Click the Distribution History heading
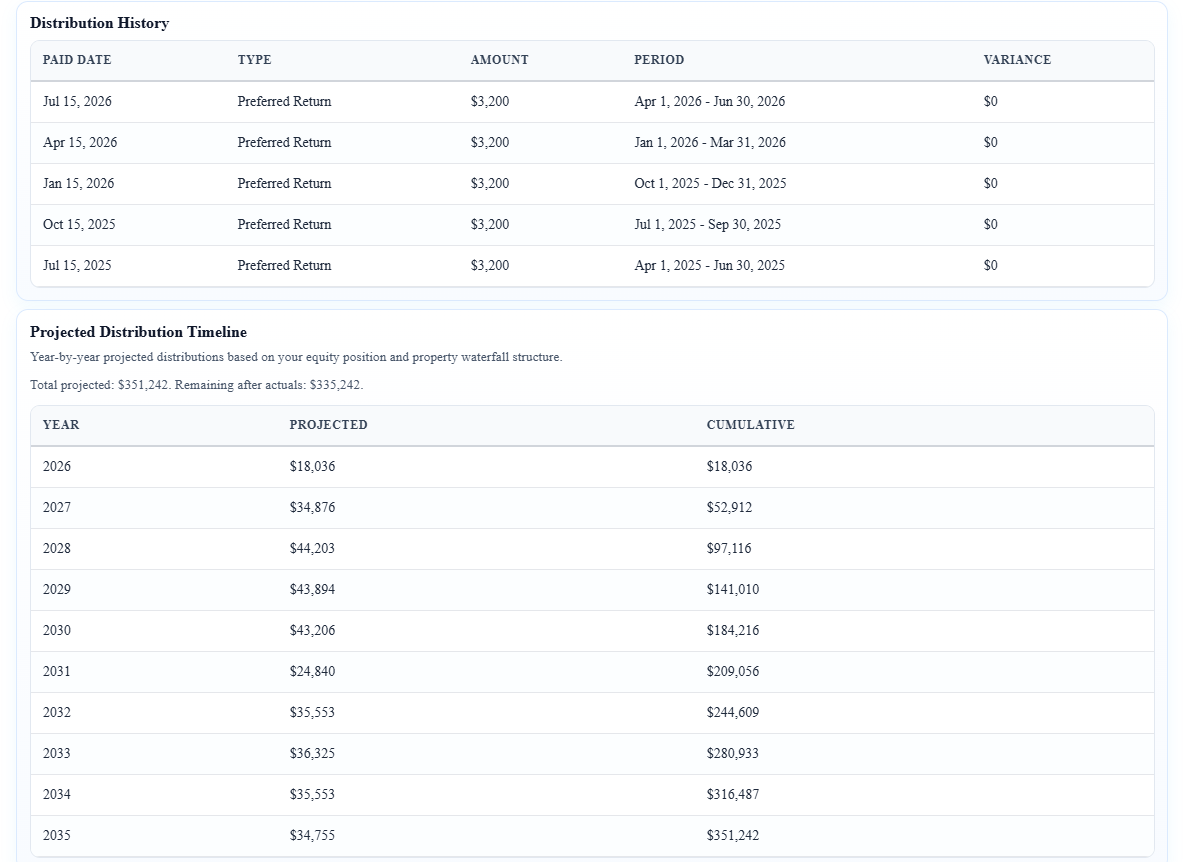 [100, 23]
